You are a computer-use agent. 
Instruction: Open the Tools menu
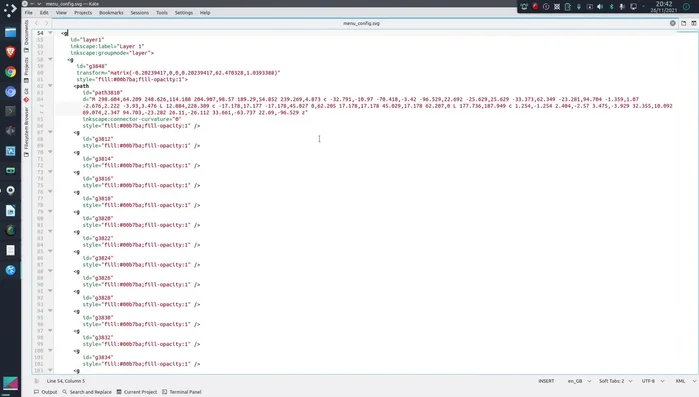(x=162, y=12)
